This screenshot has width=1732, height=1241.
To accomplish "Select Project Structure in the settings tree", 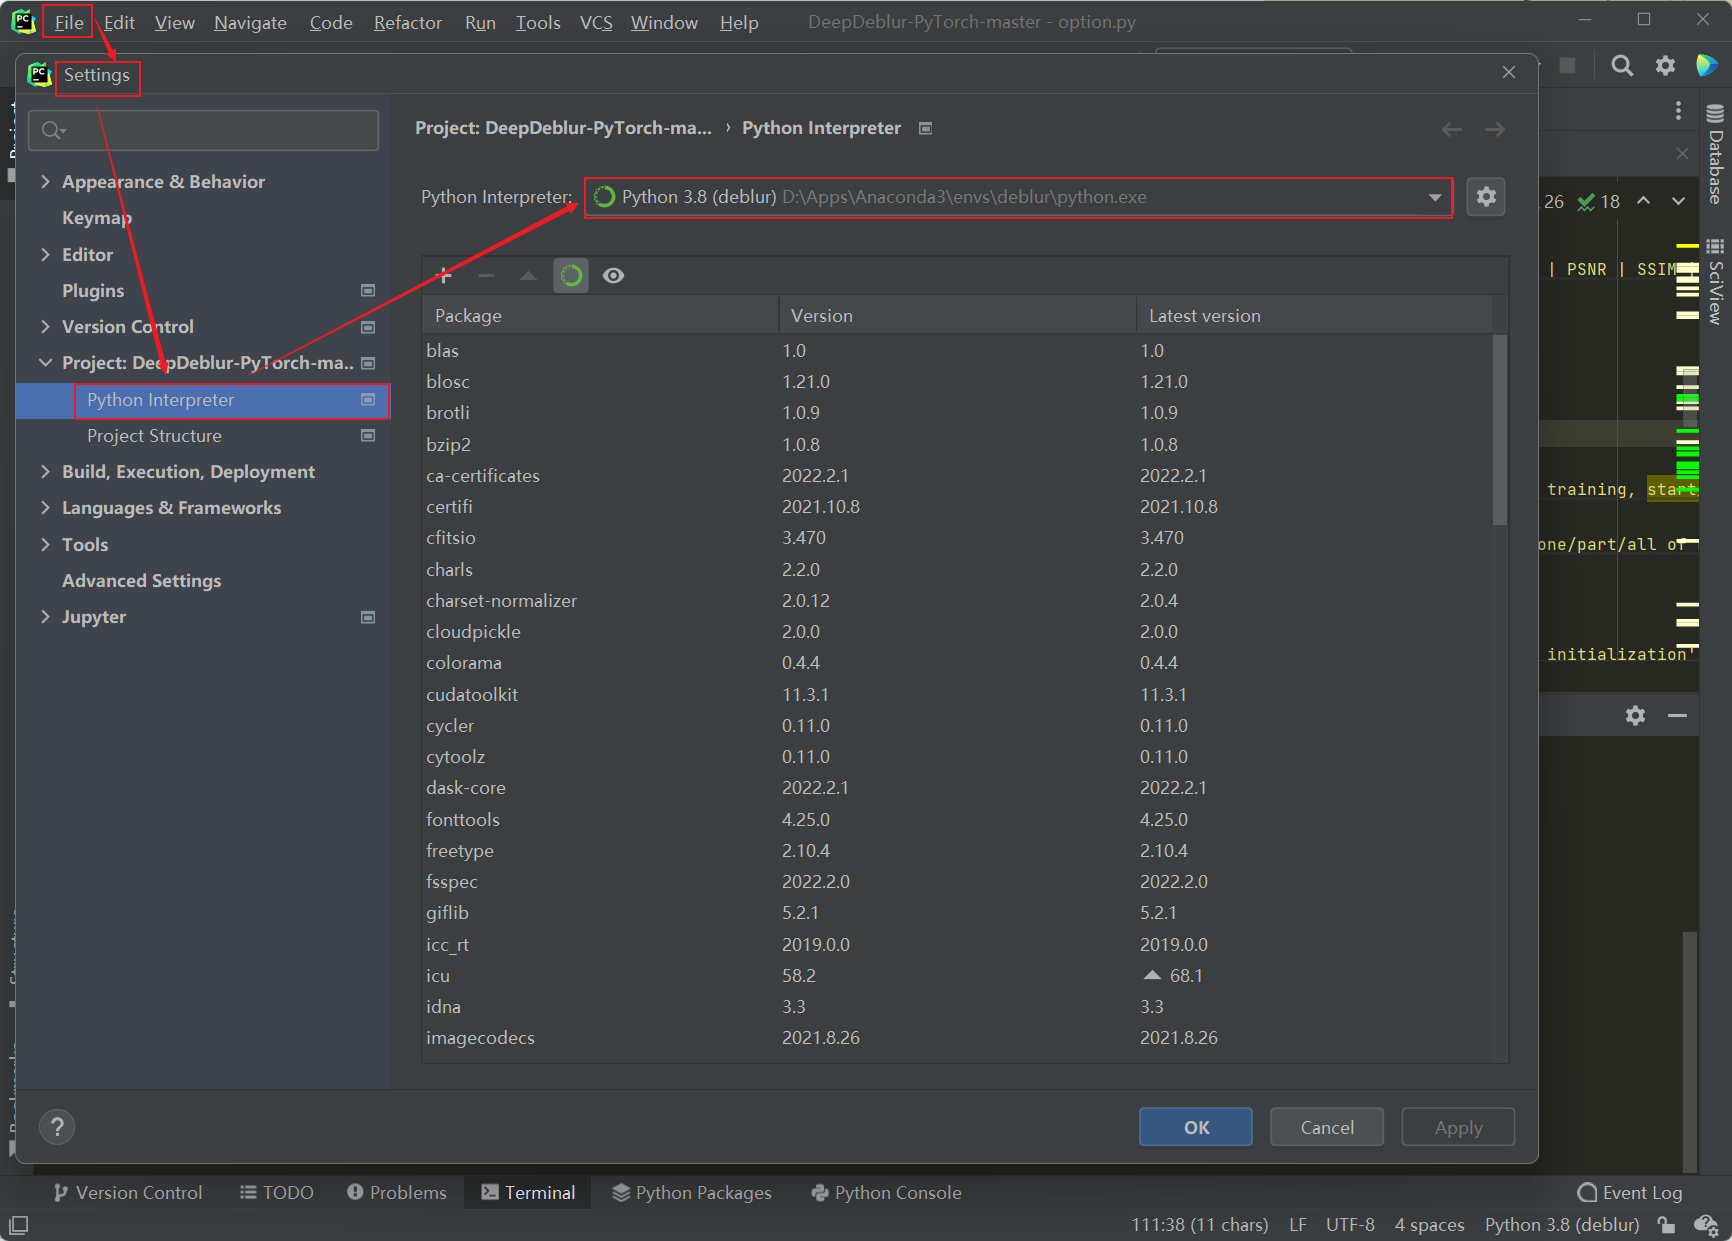I will (x=154, y=435).
